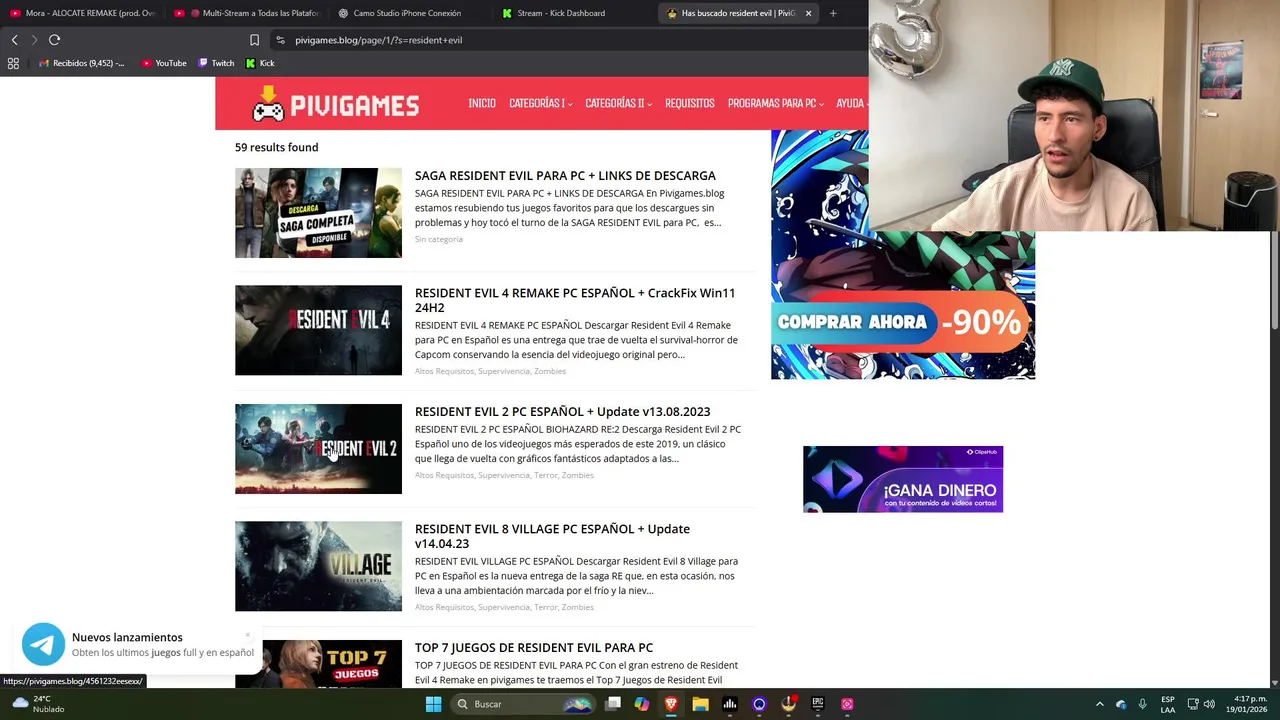The image size is (1280, 720).
Task: Open RESIDENT EVIL 2 PC ESPAÑOL link
Action: click(x=562, y=412)
